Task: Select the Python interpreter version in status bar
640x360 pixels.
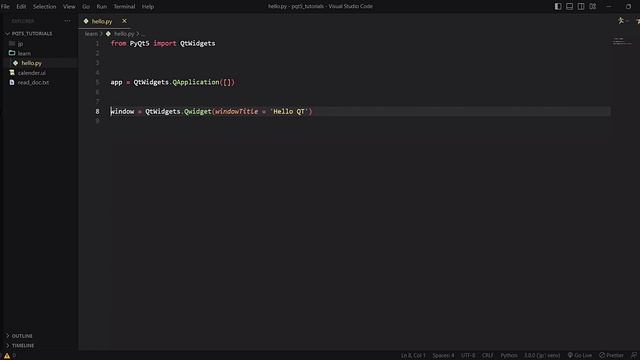Action: (542, 356)
